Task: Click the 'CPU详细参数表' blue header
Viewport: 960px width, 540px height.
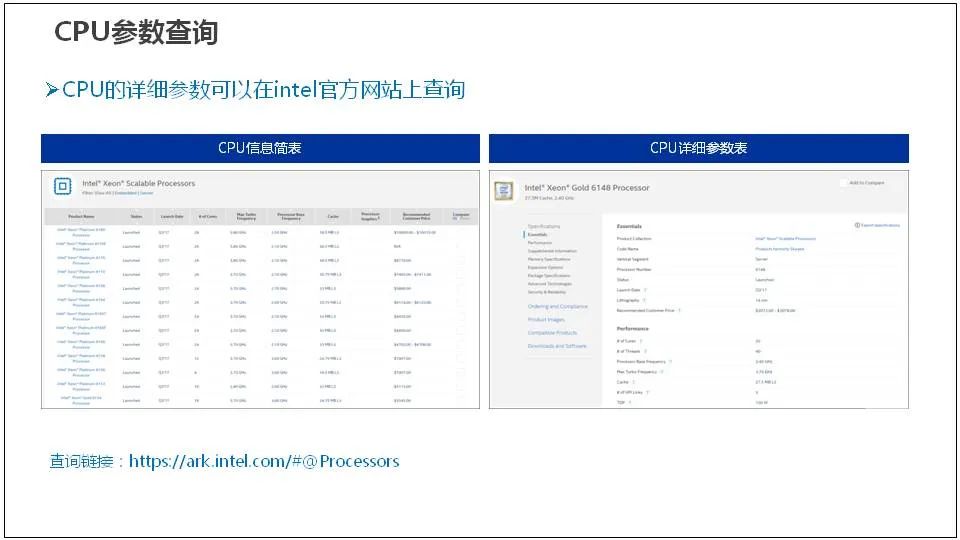Action: pos(699,148)
